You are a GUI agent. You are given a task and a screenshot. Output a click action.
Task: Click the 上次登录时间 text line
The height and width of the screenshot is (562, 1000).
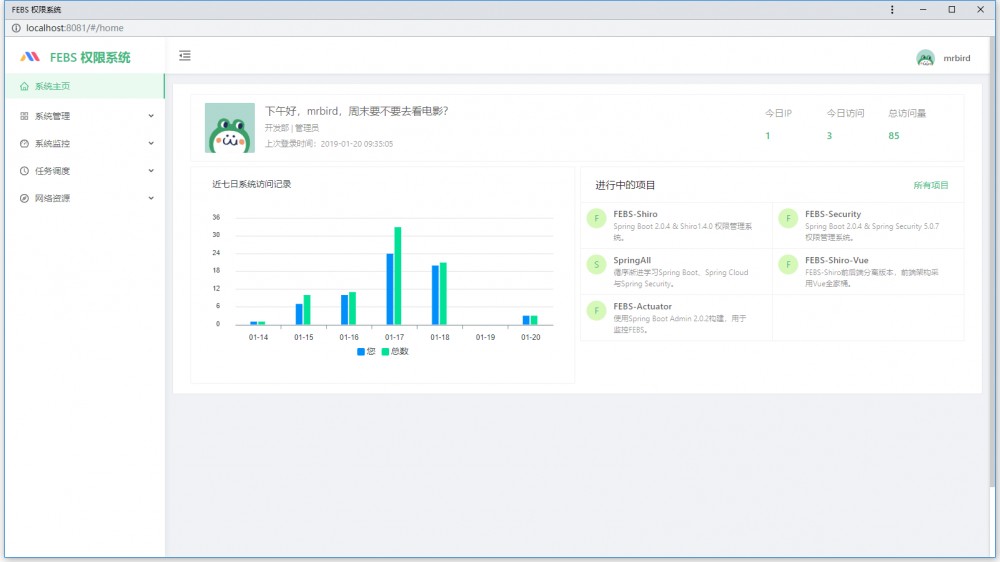[329, 144]
